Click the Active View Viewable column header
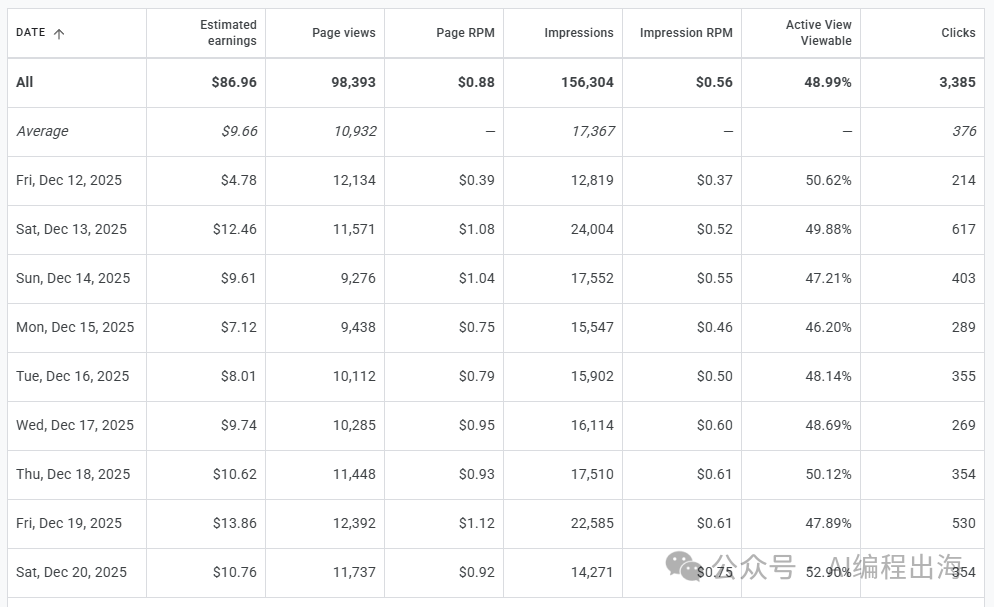Viewport: 994px width, 607px height. [x=818, y=32]
